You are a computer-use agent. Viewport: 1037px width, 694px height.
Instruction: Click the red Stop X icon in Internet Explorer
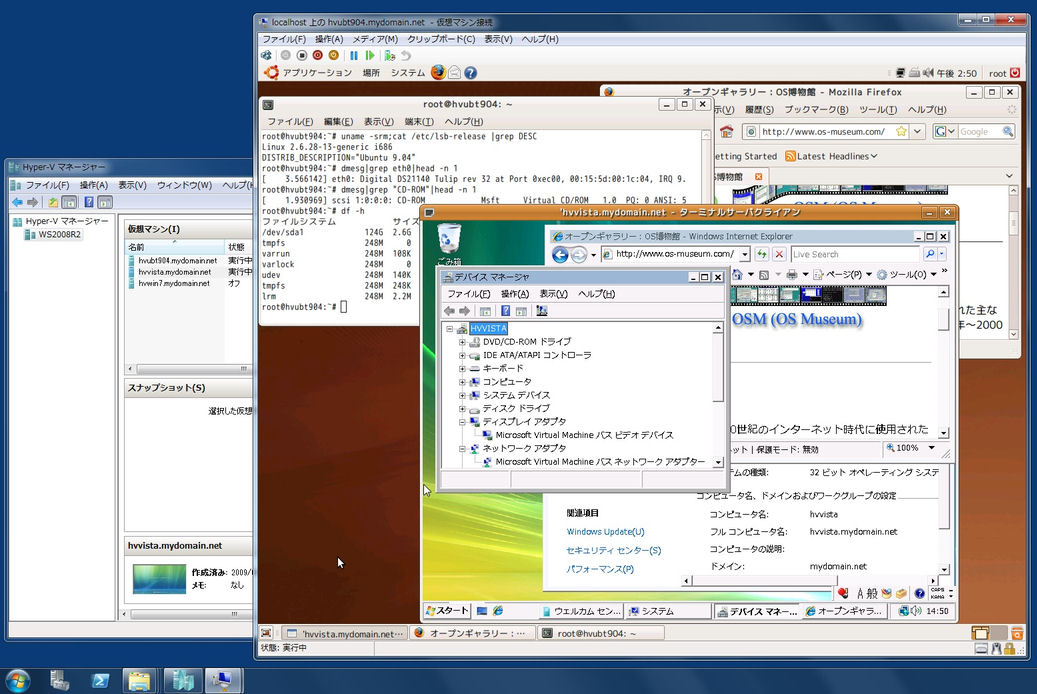[x=779, y=254]
